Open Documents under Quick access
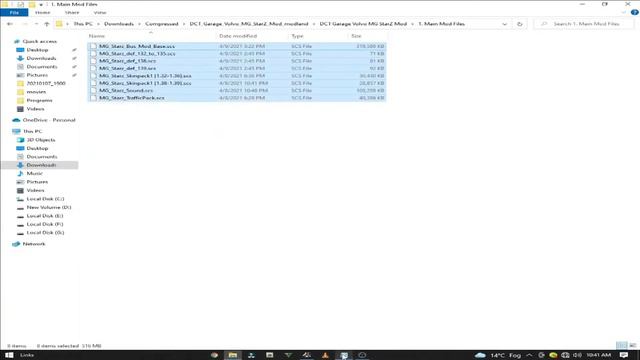640x360 pixels. pos(42,67)
